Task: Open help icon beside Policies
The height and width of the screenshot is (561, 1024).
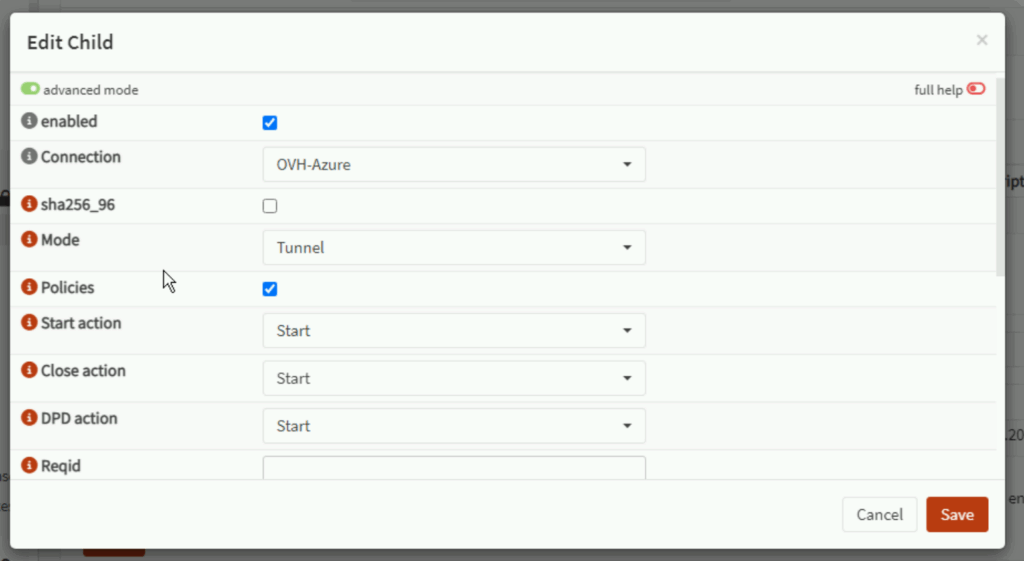Action: [29, 288]
